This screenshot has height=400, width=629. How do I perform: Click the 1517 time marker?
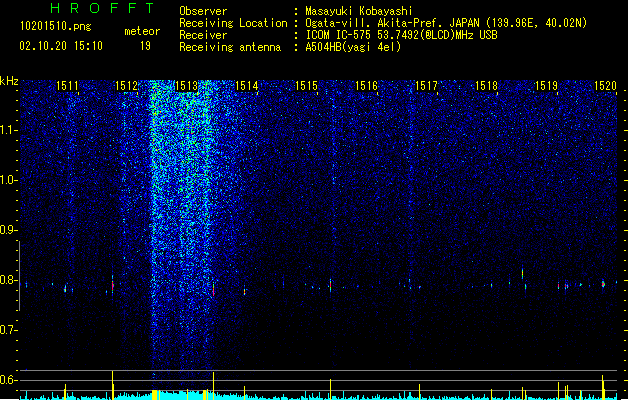(426, 86)
